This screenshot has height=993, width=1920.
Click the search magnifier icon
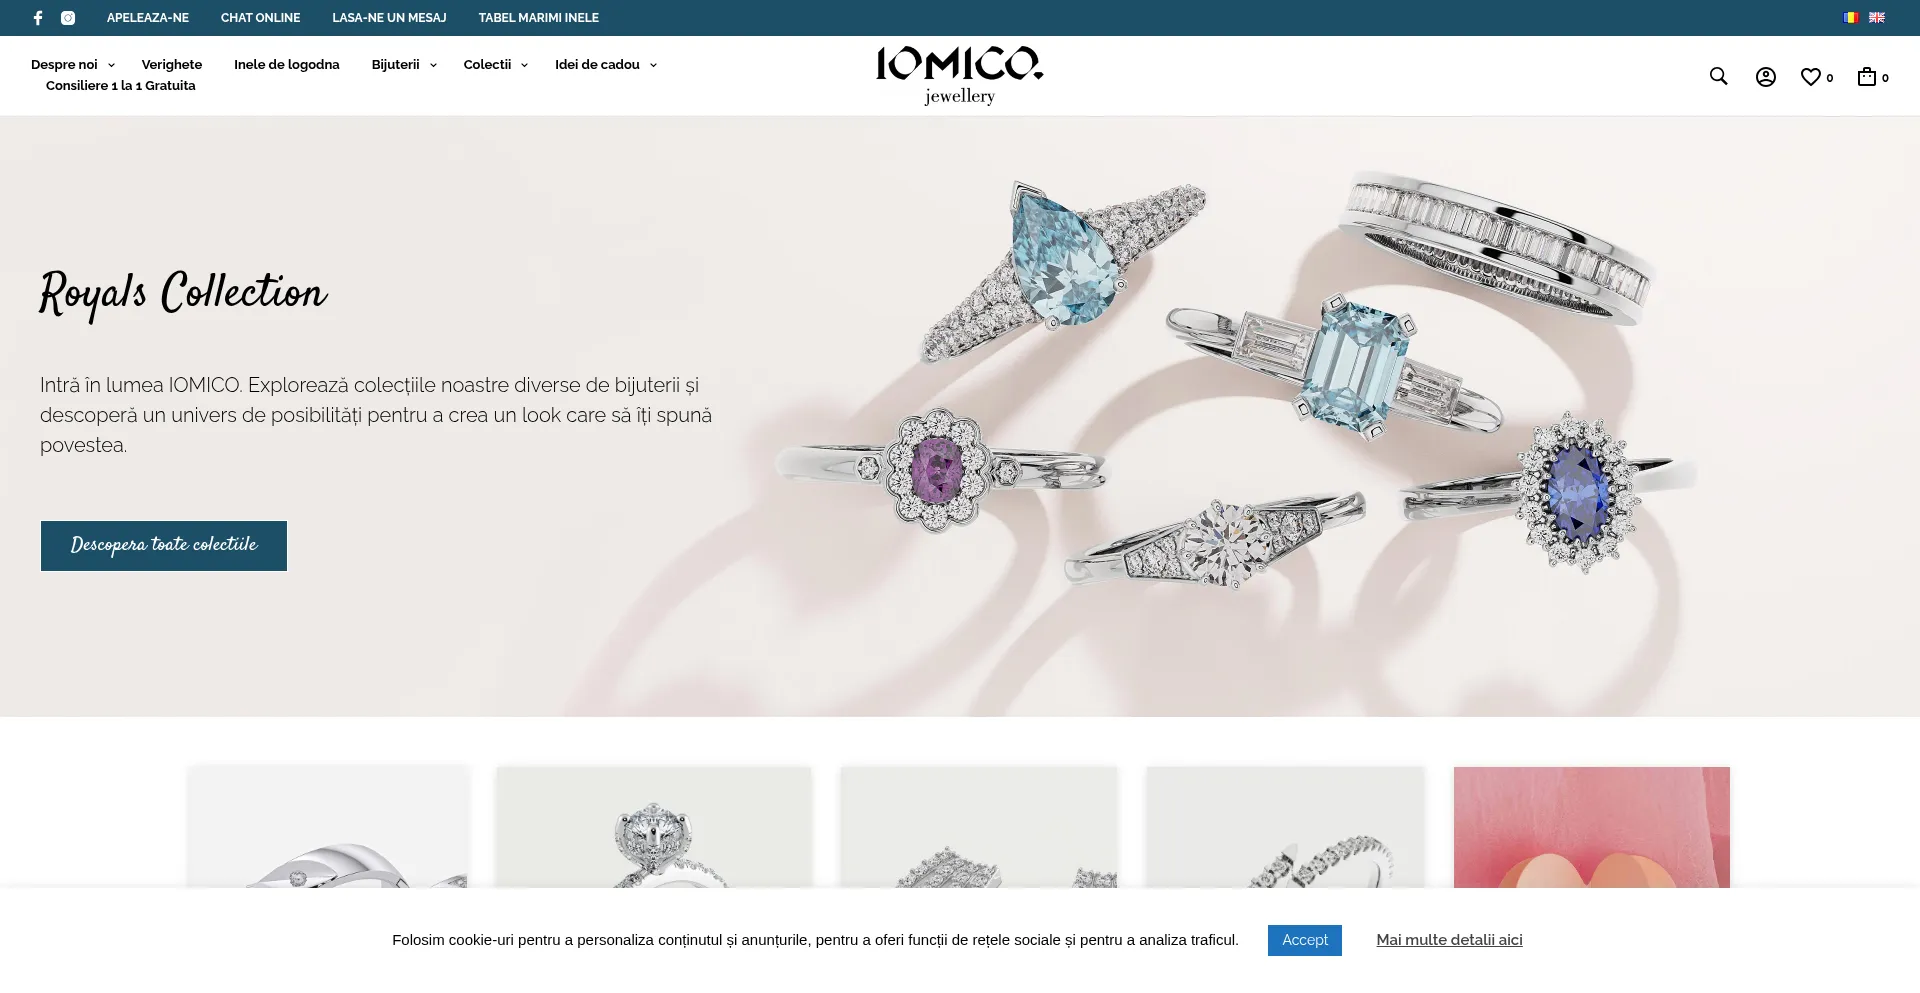click(1718, 76)
